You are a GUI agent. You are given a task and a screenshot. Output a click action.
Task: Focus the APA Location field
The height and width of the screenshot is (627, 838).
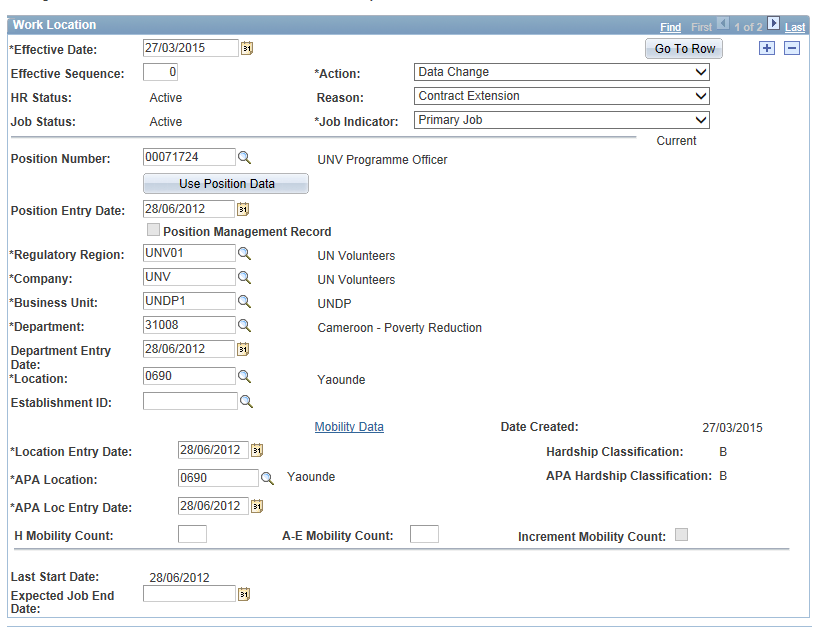(x=218, y=478)
